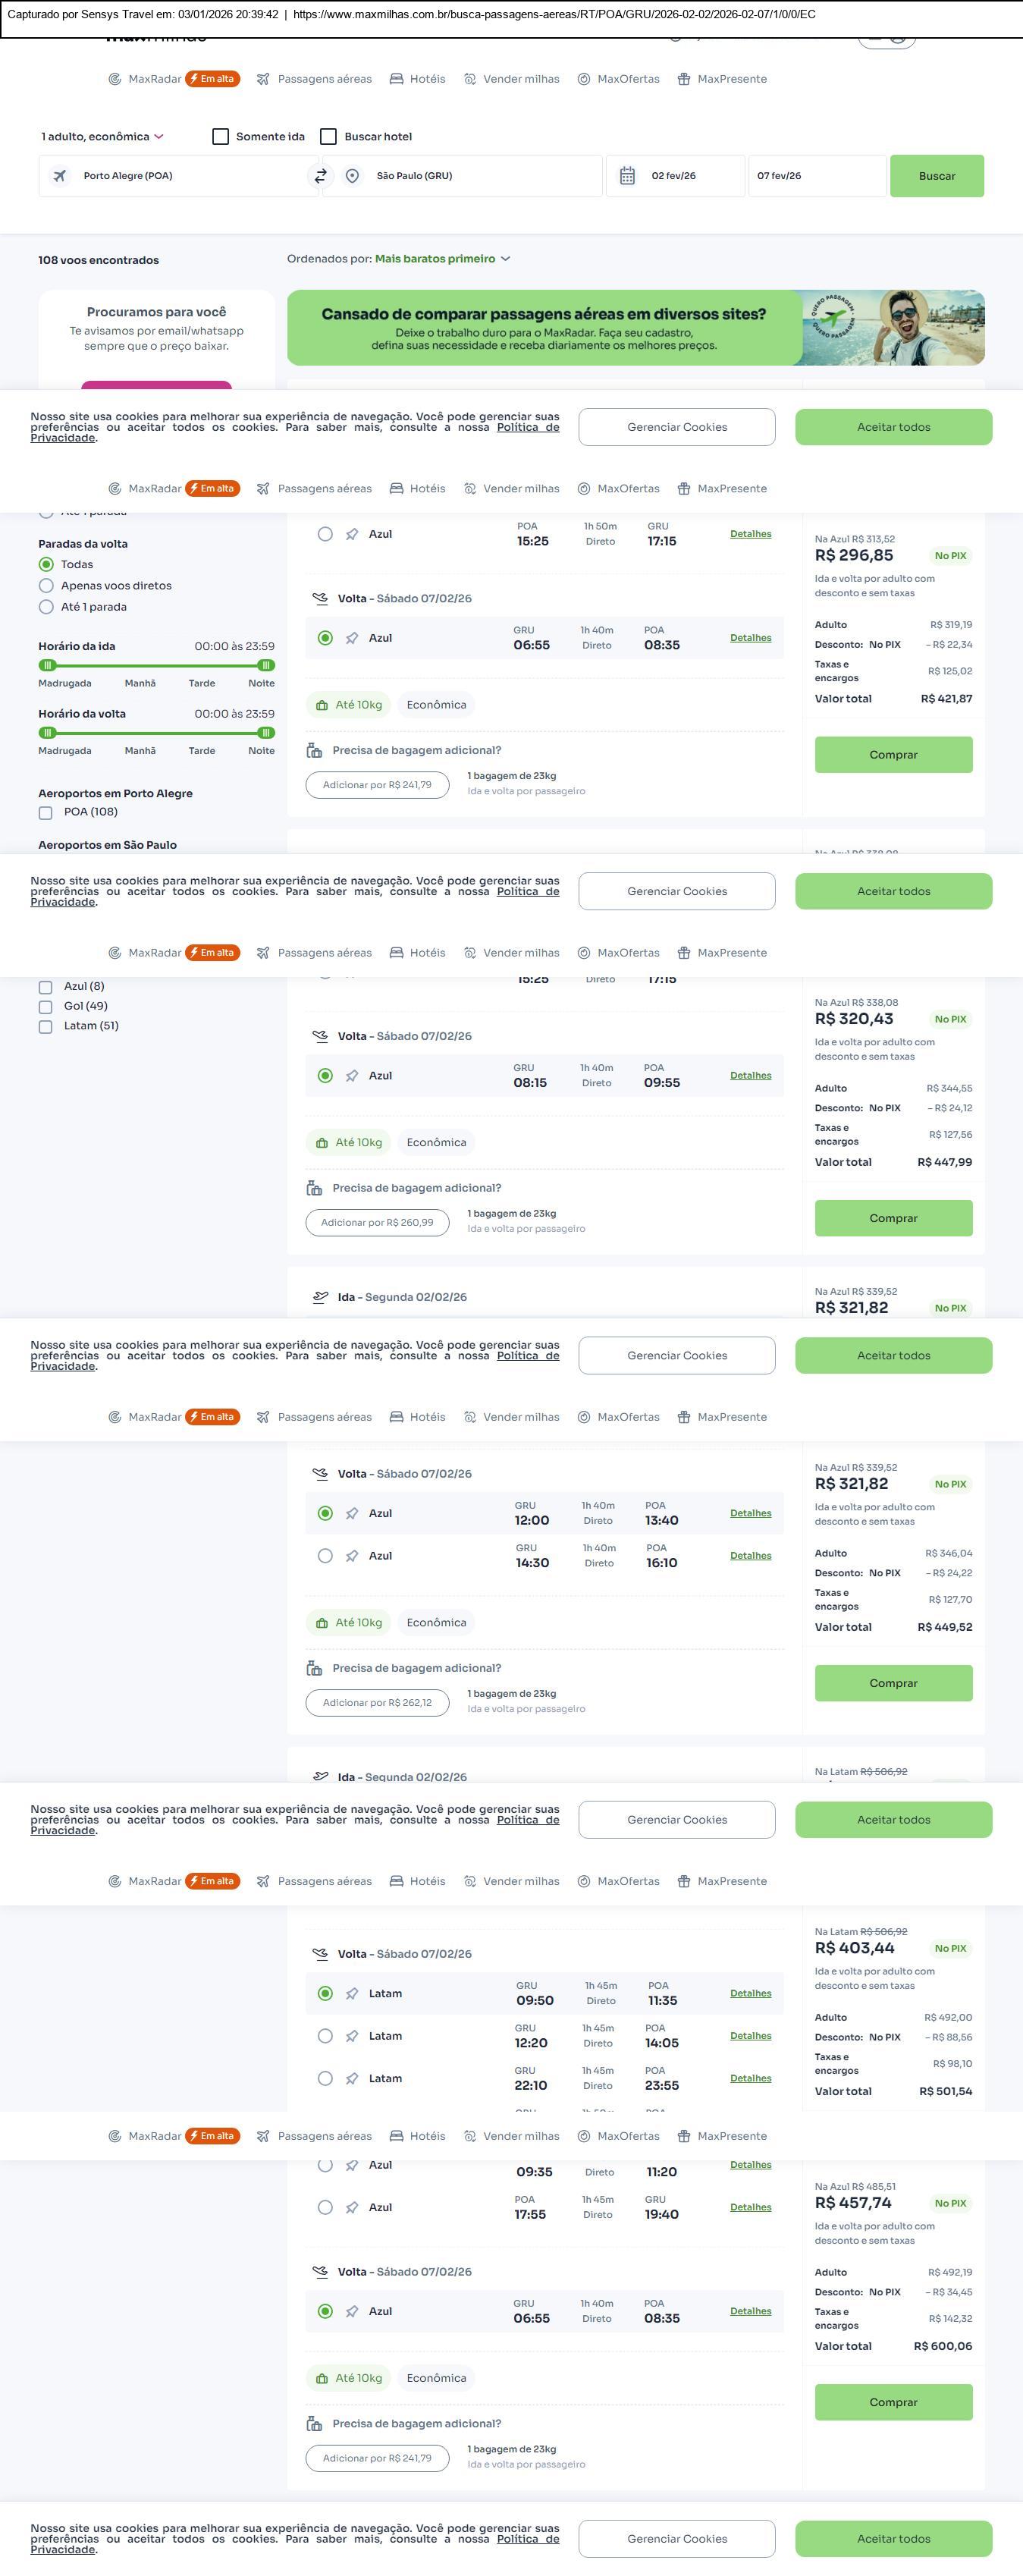Pin the Azul 17:55 POA outbound flight

[352, 2207]
